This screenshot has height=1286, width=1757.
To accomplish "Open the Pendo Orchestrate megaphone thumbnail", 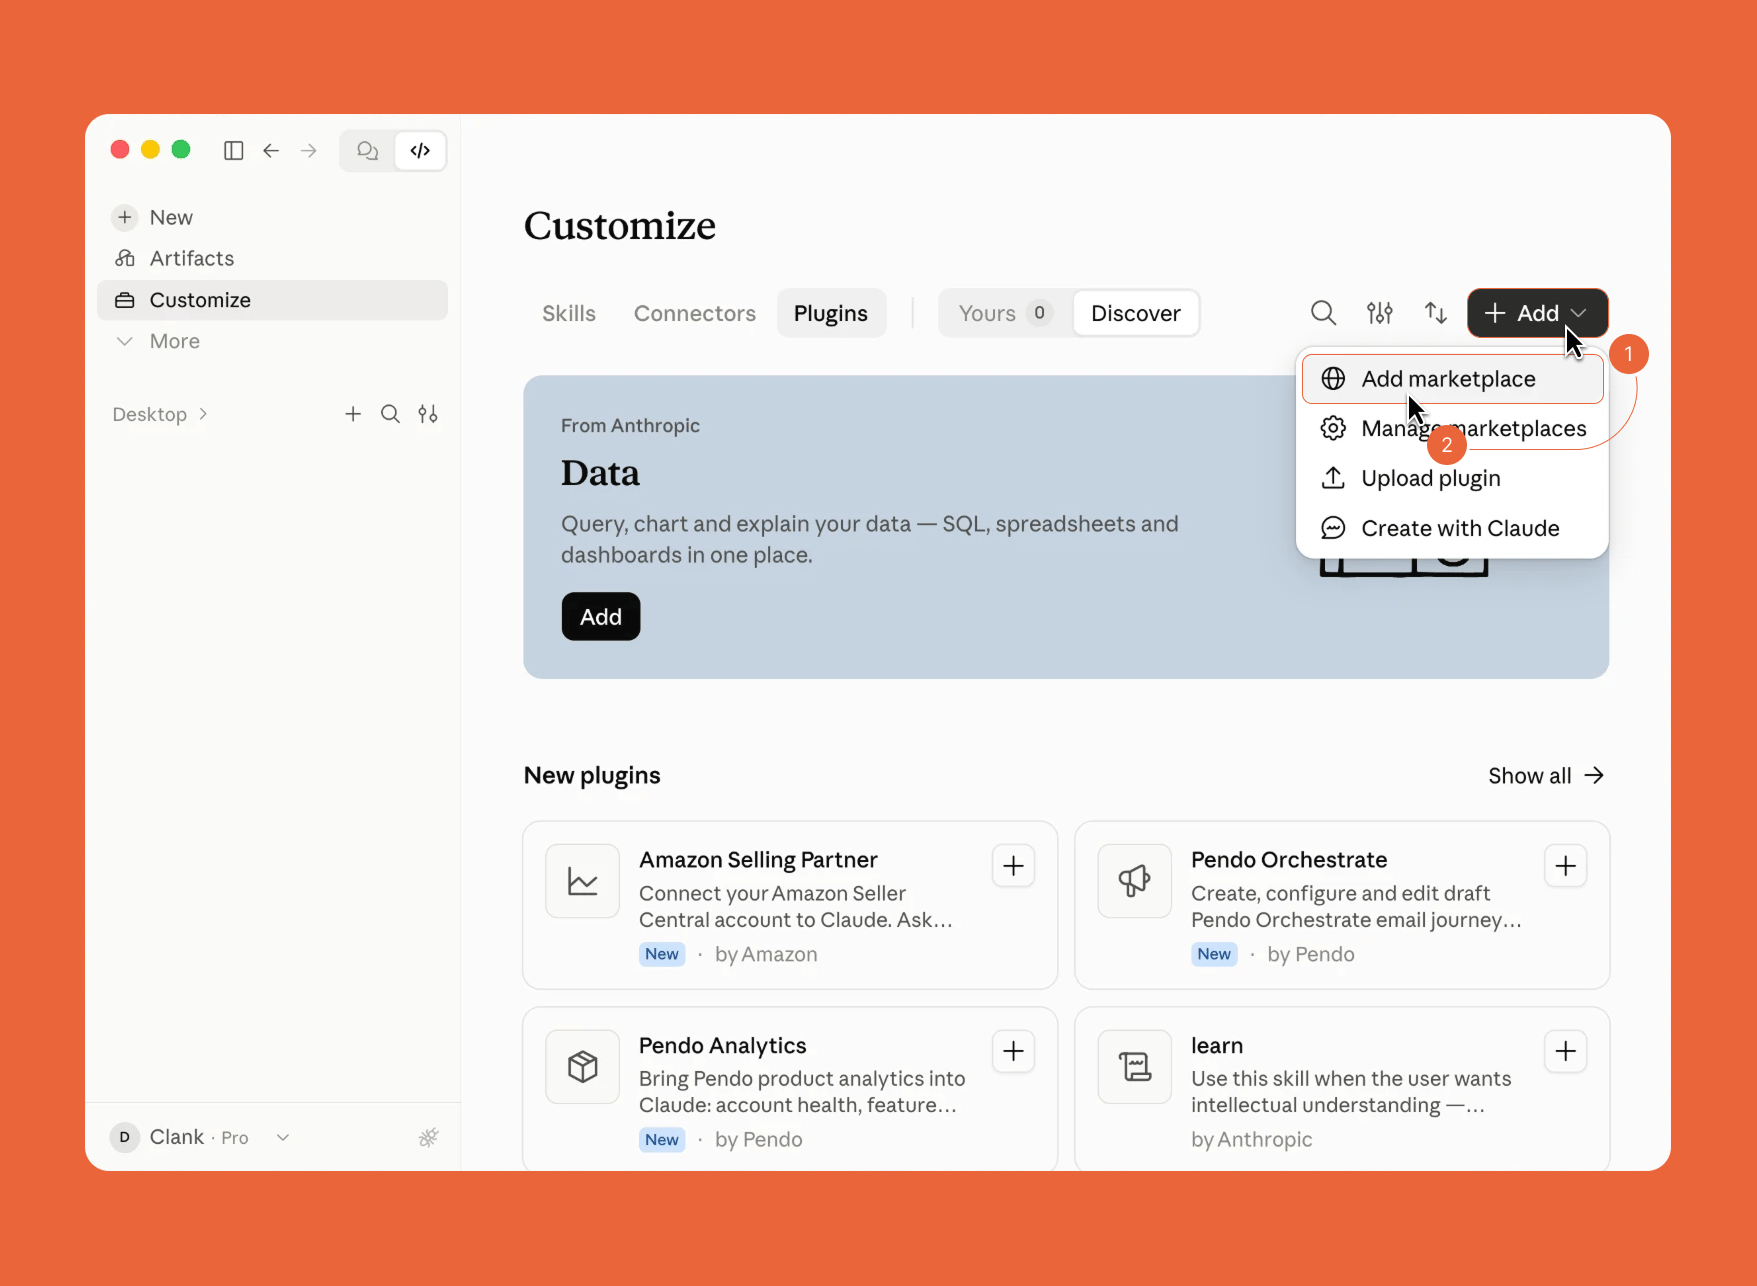I will pyautogui.click(x=1135, y=881).
